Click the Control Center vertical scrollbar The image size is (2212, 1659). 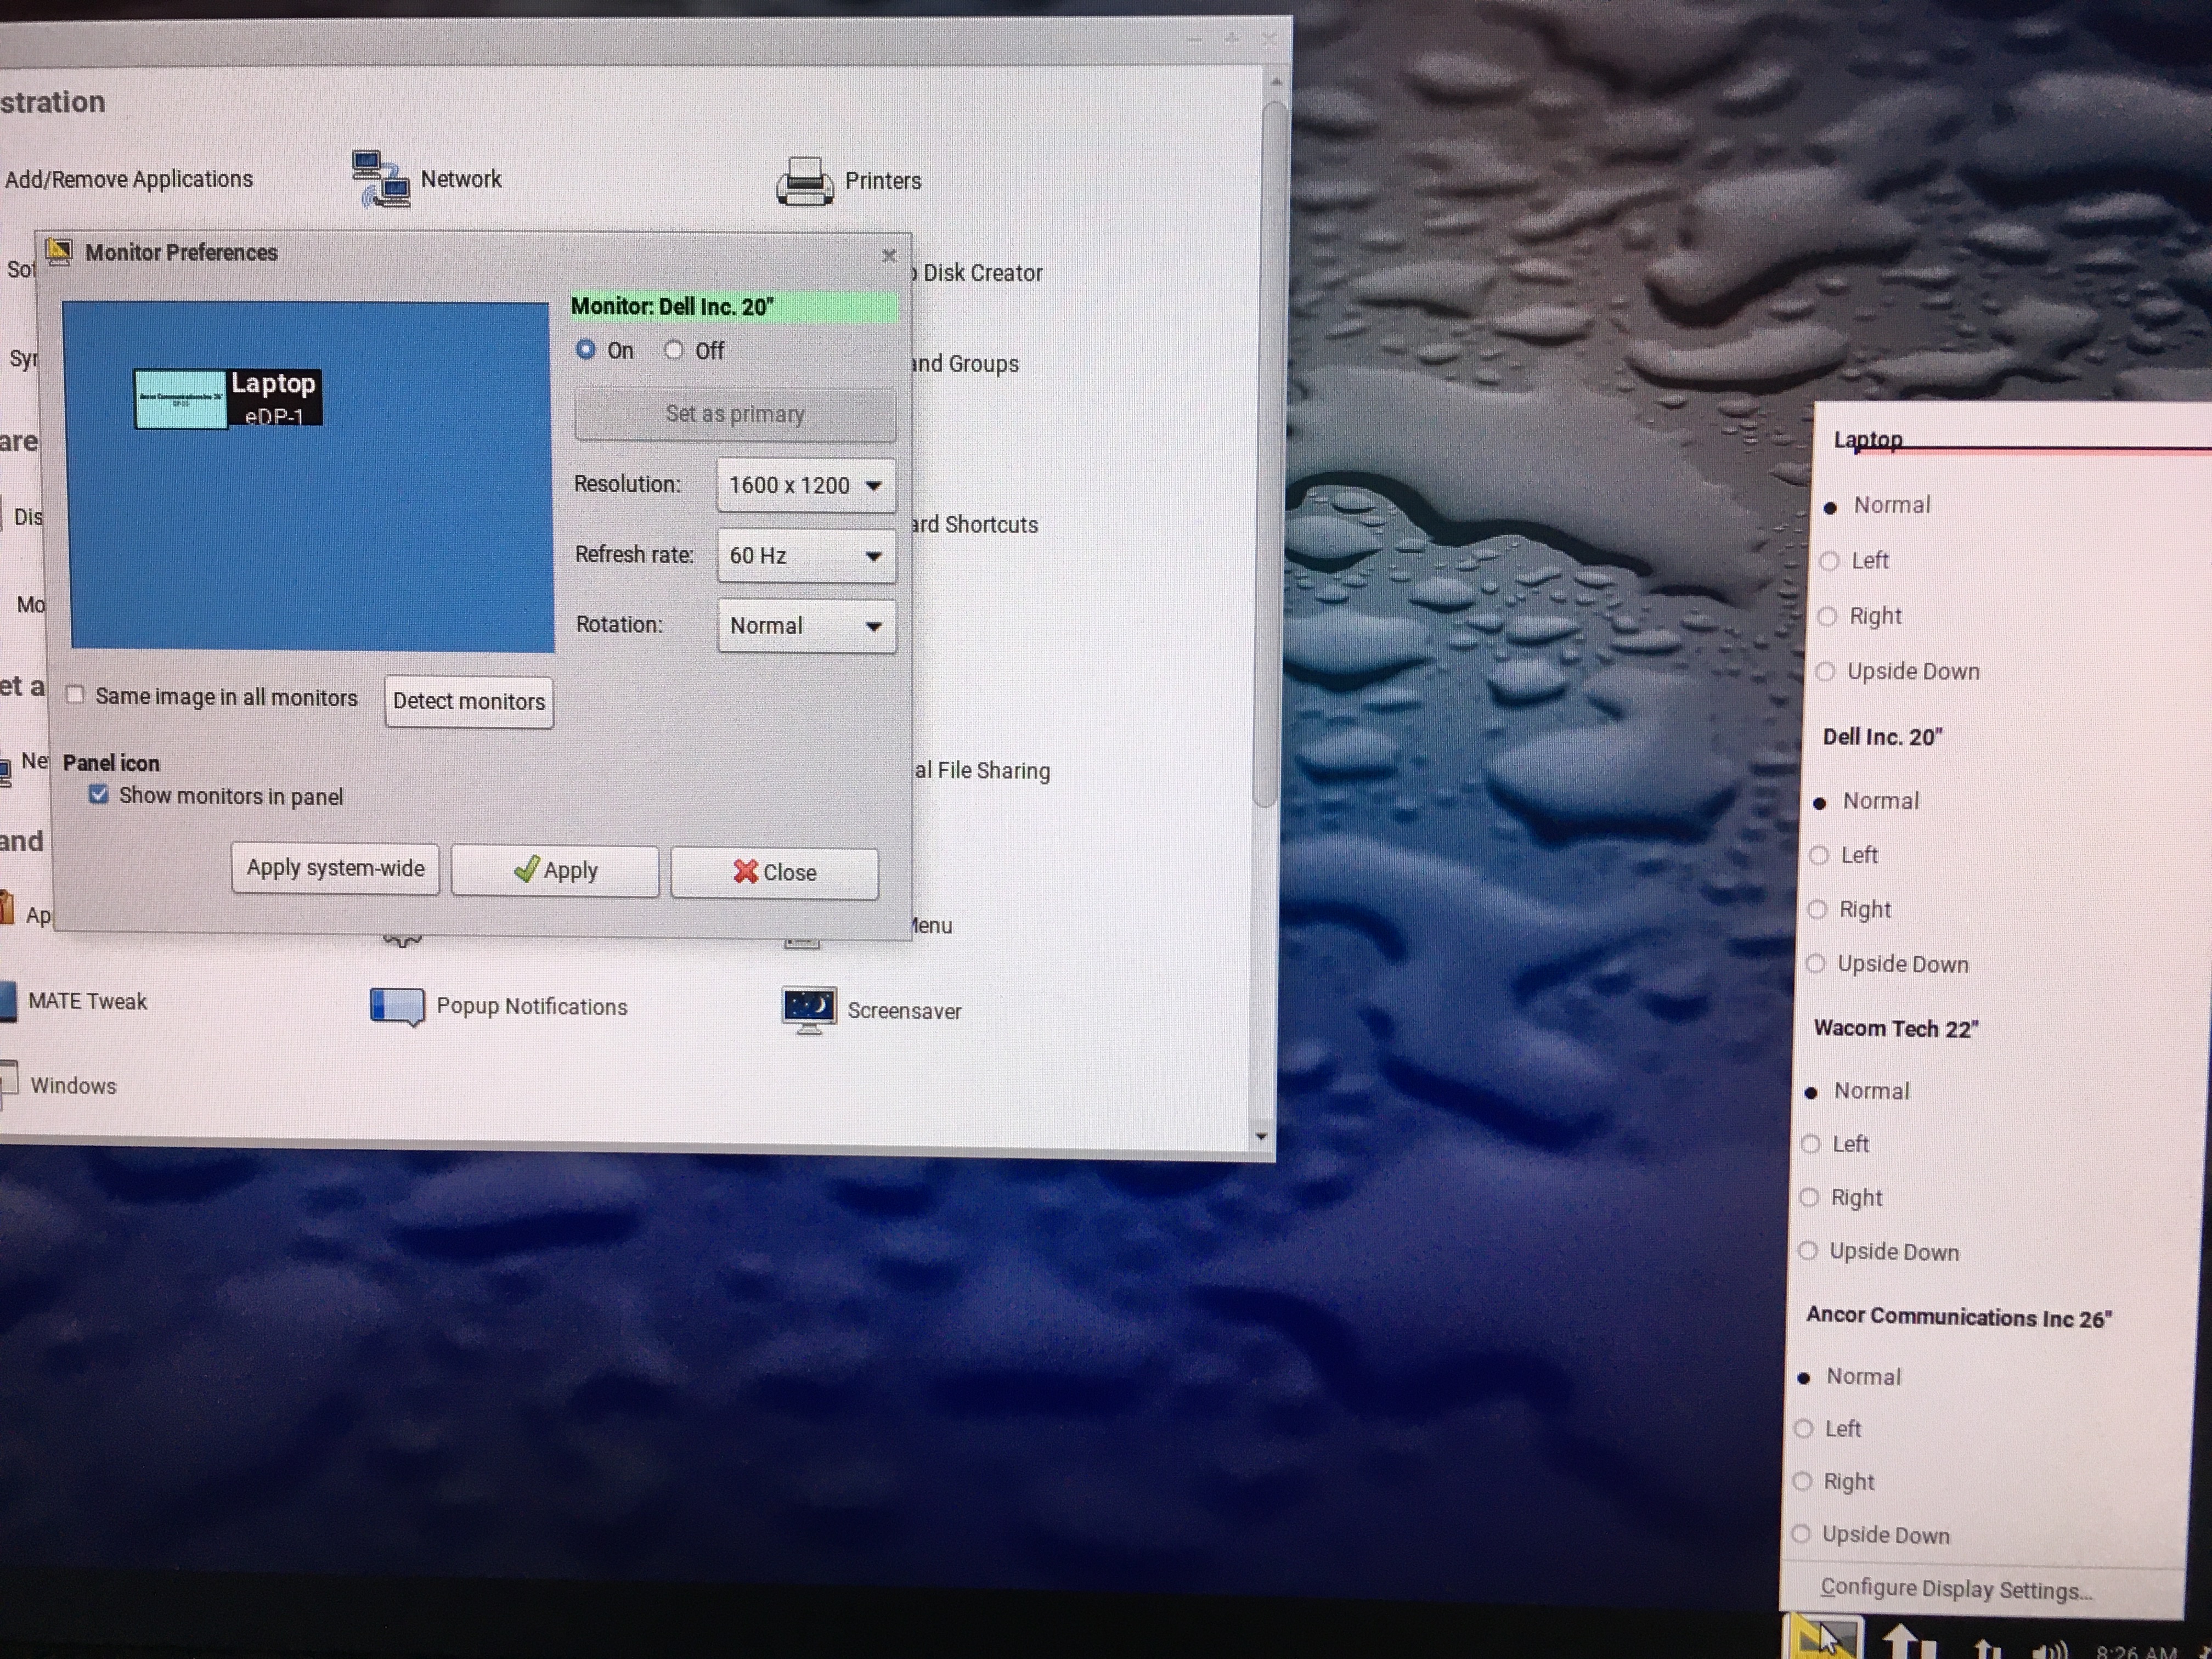point(1270,450)
